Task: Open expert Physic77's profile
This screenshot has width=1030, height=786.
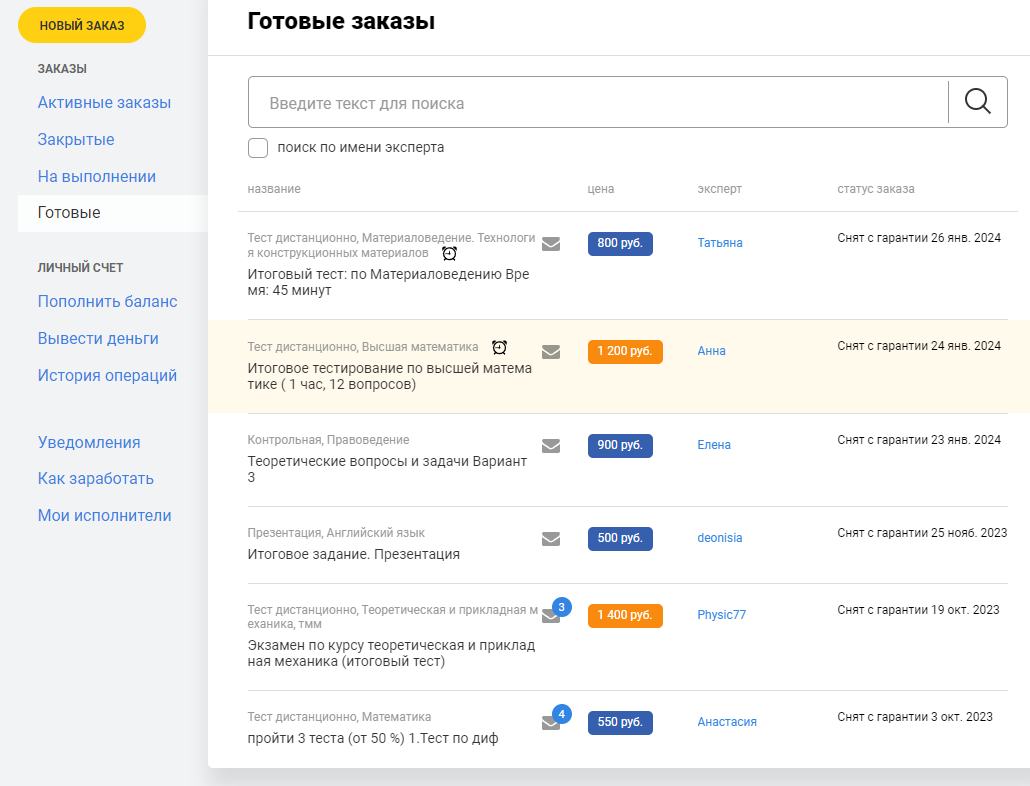Action: pos(722,615)
